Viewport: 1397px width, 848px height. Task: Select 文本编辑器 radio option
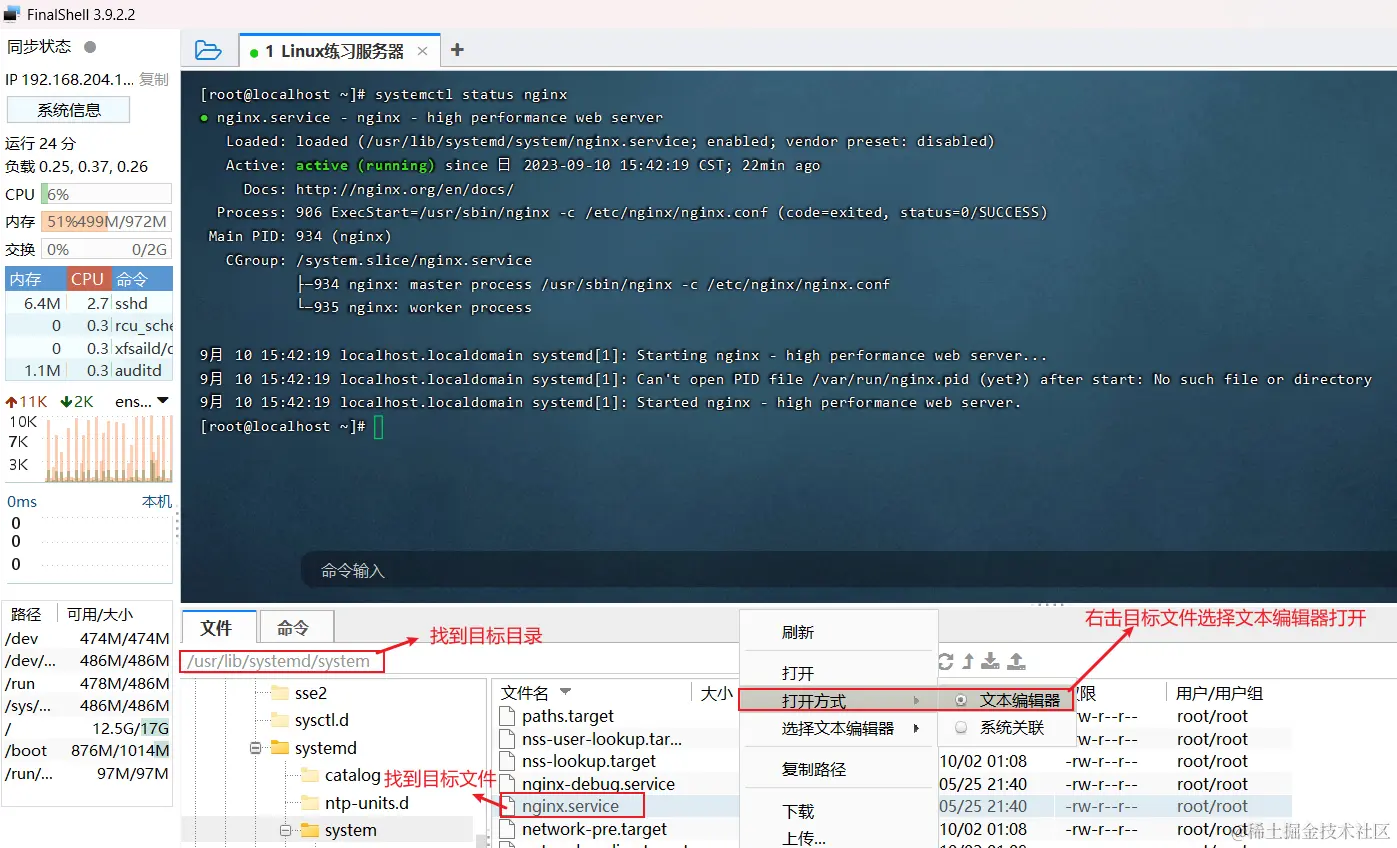961,701
